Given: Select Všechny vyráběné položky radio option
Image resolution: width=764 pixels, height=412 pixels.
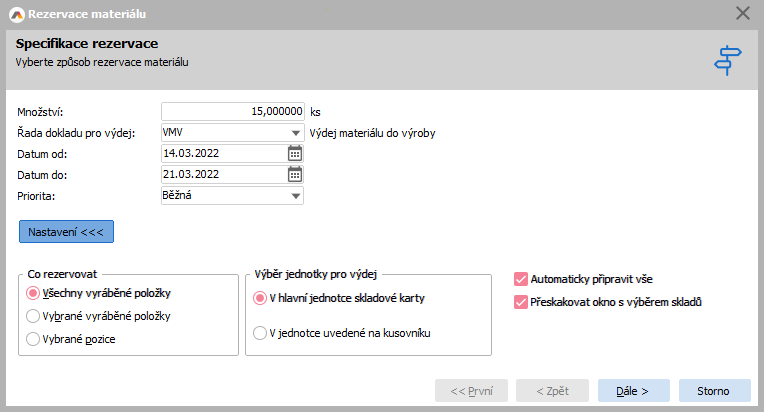Looking at the screenshot, I should [x=33, y=293].
